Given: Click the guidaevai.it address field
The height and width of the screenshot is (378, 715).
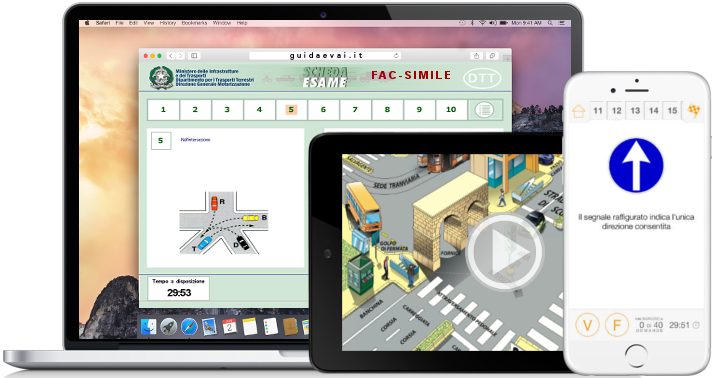Looking at the screenshot, I should click(x=326, y=56).
